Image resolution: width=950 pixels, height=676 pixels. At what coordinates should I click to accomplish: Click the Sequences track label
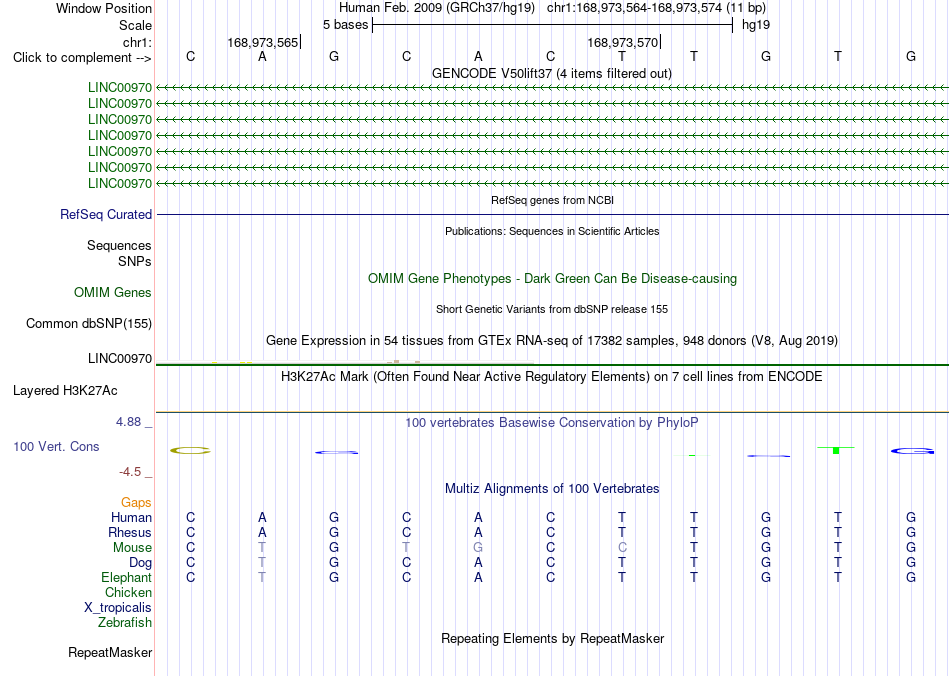coord(119,245)
